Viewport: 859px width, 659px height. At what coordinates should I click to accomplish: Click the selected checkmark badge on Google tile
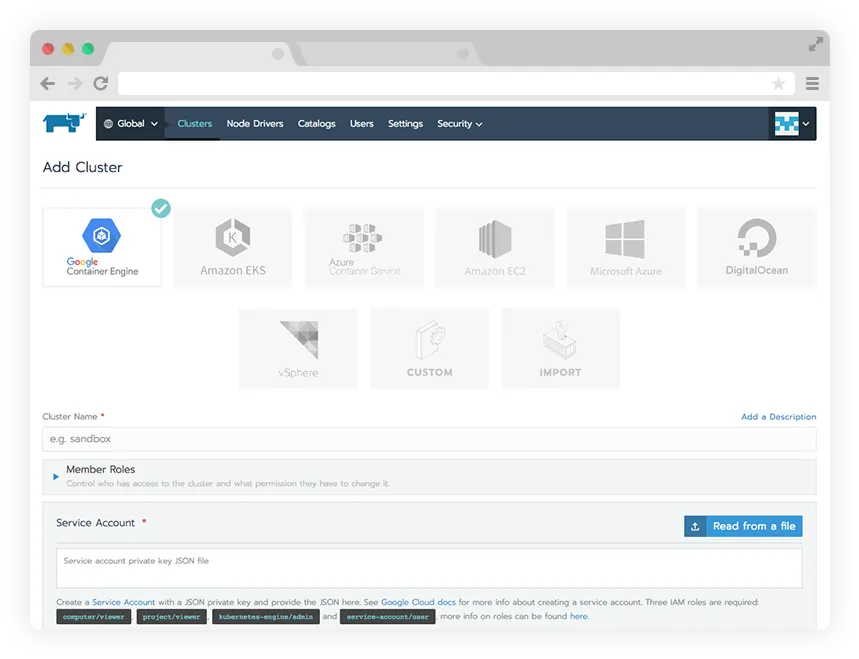161,208
